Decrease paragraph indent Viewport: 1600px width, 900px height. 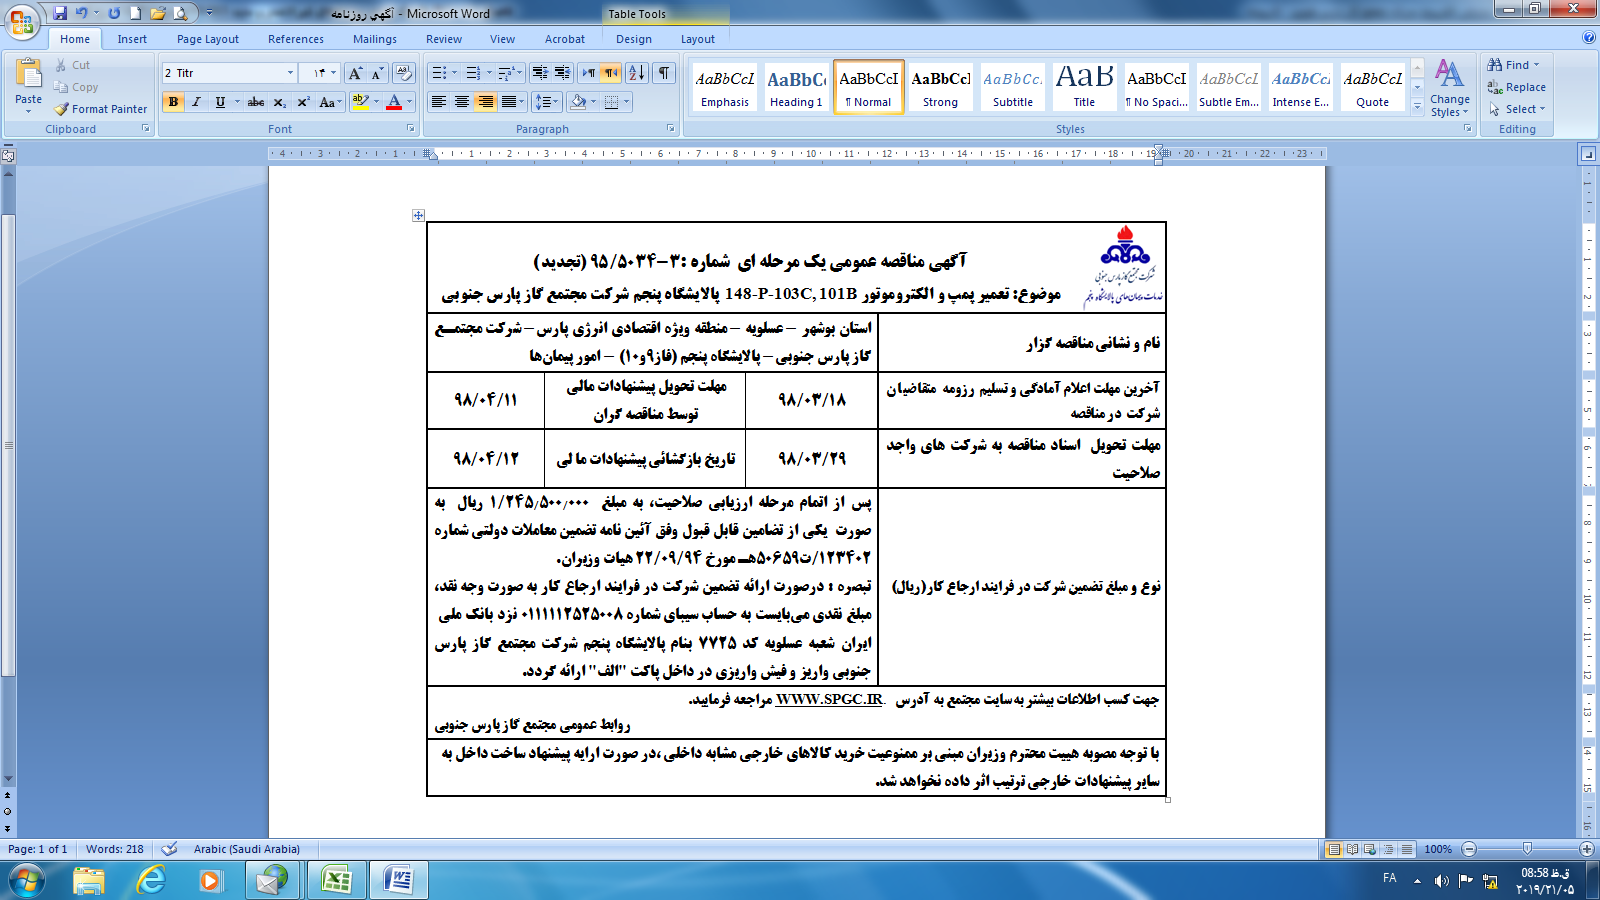pyautogui.click(x=540, y=73)
